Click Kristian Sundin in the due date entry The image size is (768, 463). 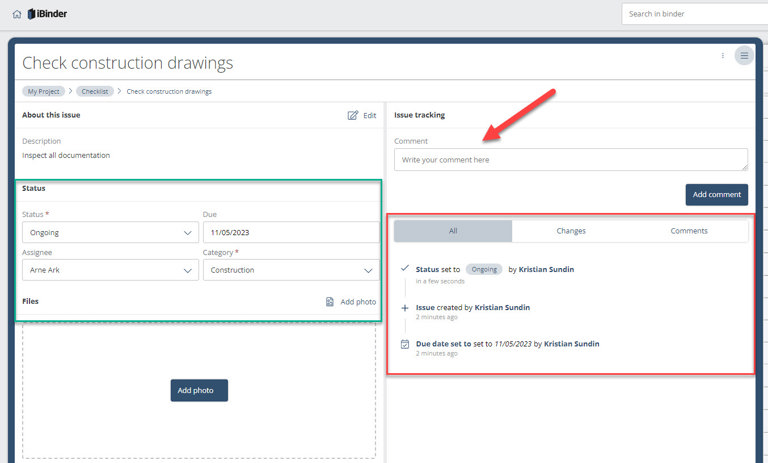(572, 343)
